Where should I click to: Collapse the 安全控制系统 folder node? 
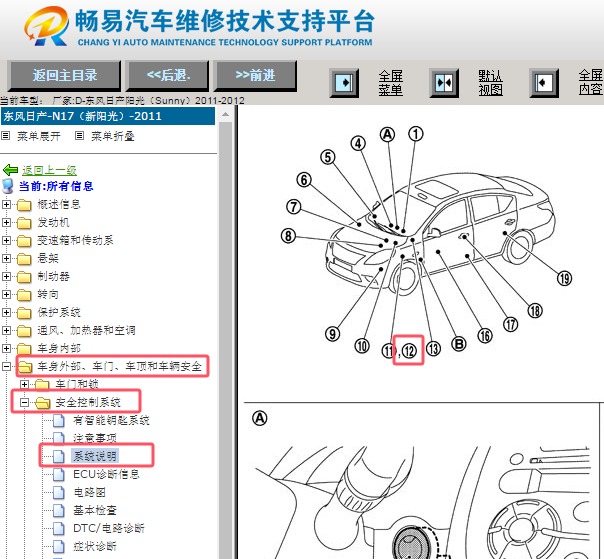(24, 402)
